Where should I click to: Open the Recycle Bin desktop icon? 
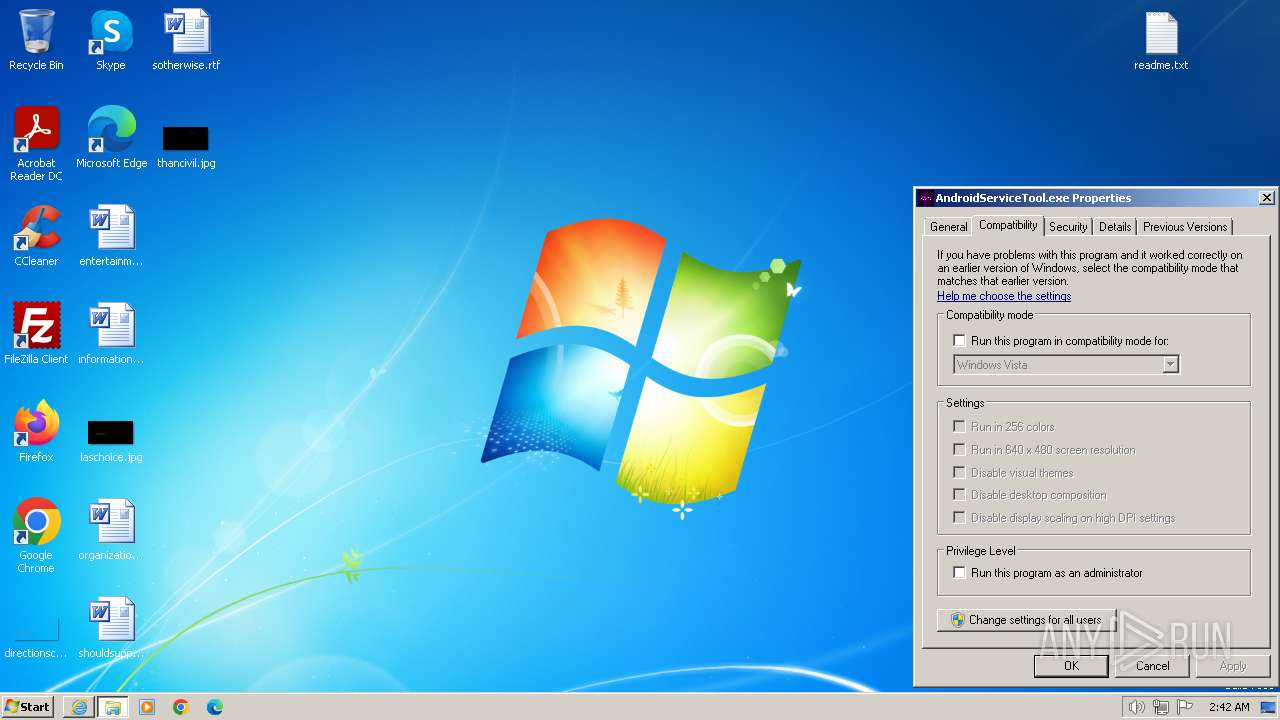point(36,40)
